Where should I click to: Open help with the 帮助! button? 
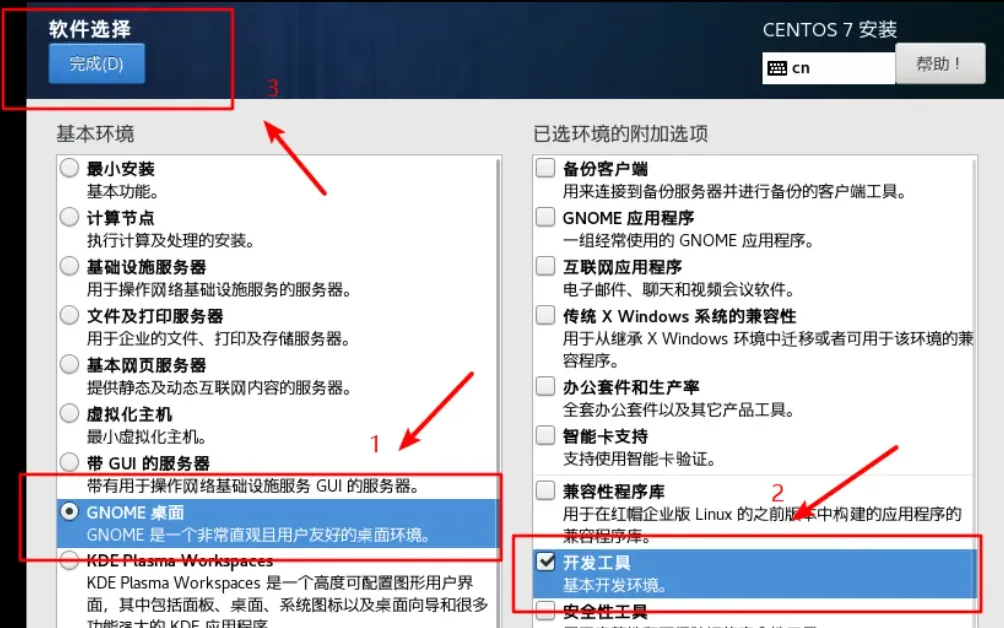pyautogui.click(x=939, y=63)
